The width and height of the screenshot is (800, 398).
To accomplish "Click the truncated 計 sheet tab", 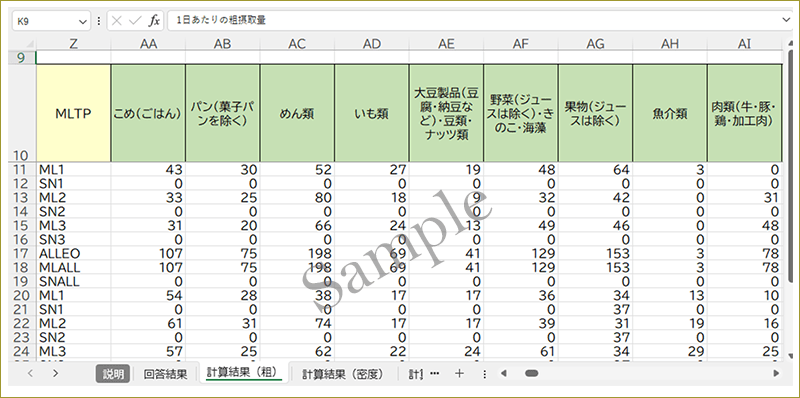I will [415, 374].
